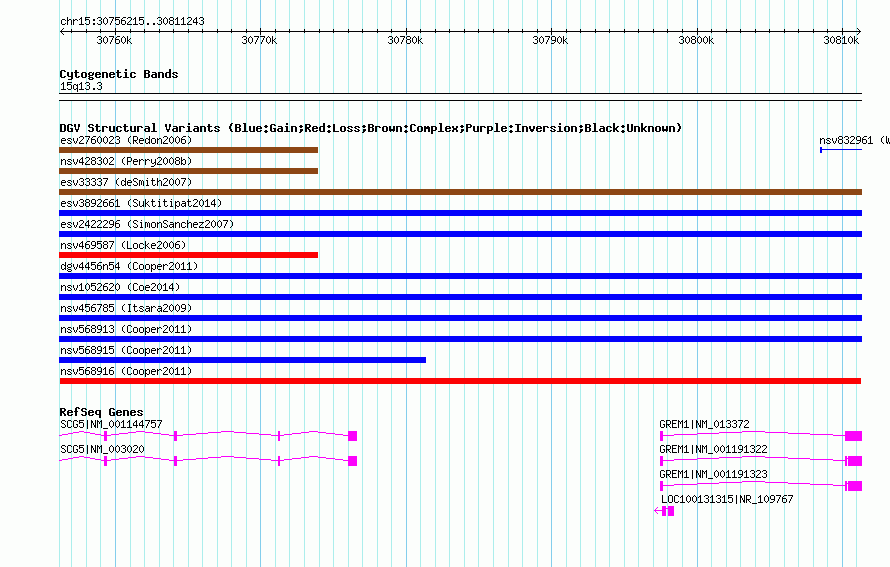Select the blue dgv4456n54 gain bar
Screen dimensions: 890x567
pos(460,276)
